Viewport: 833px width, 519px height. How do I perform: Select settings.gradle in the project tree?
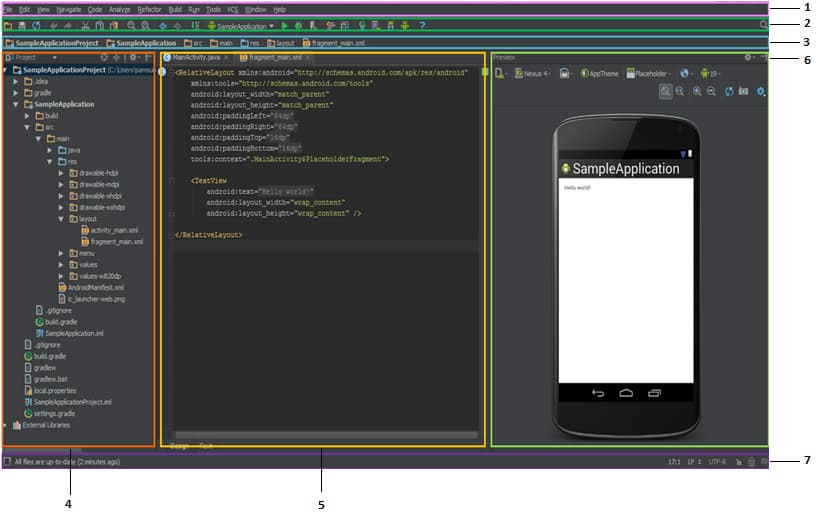coord(49,414)
